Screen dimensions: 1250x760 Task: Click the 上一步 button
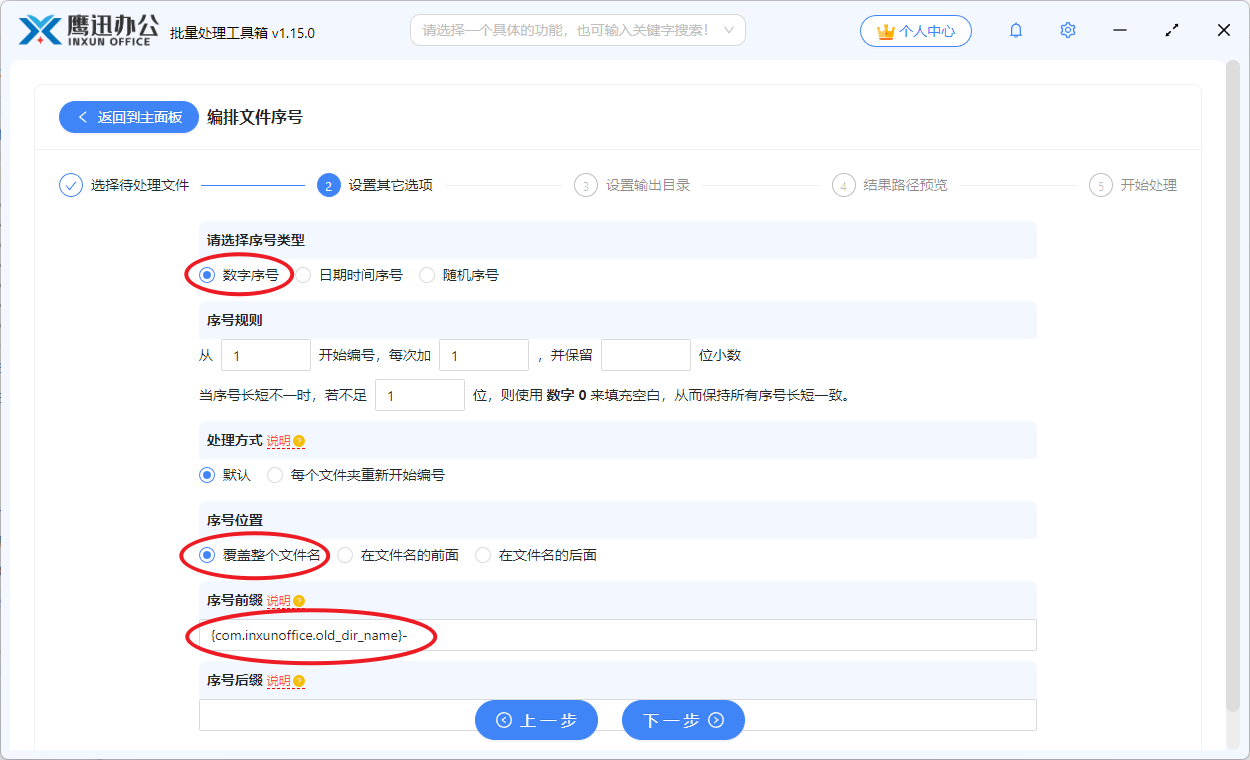tap(536, 719)
